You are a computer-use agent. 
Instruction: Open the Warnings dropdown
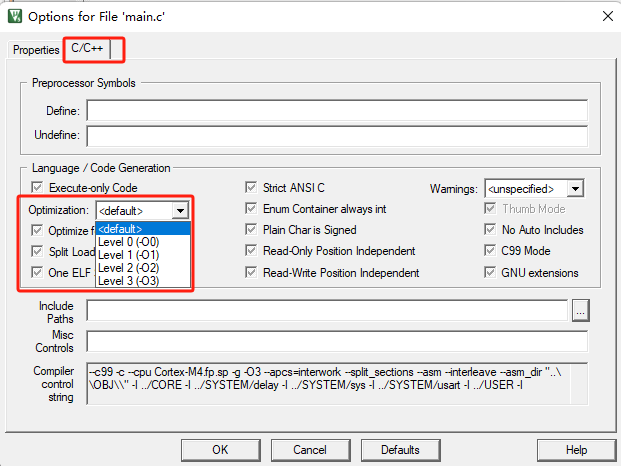(x=574, y=188)
